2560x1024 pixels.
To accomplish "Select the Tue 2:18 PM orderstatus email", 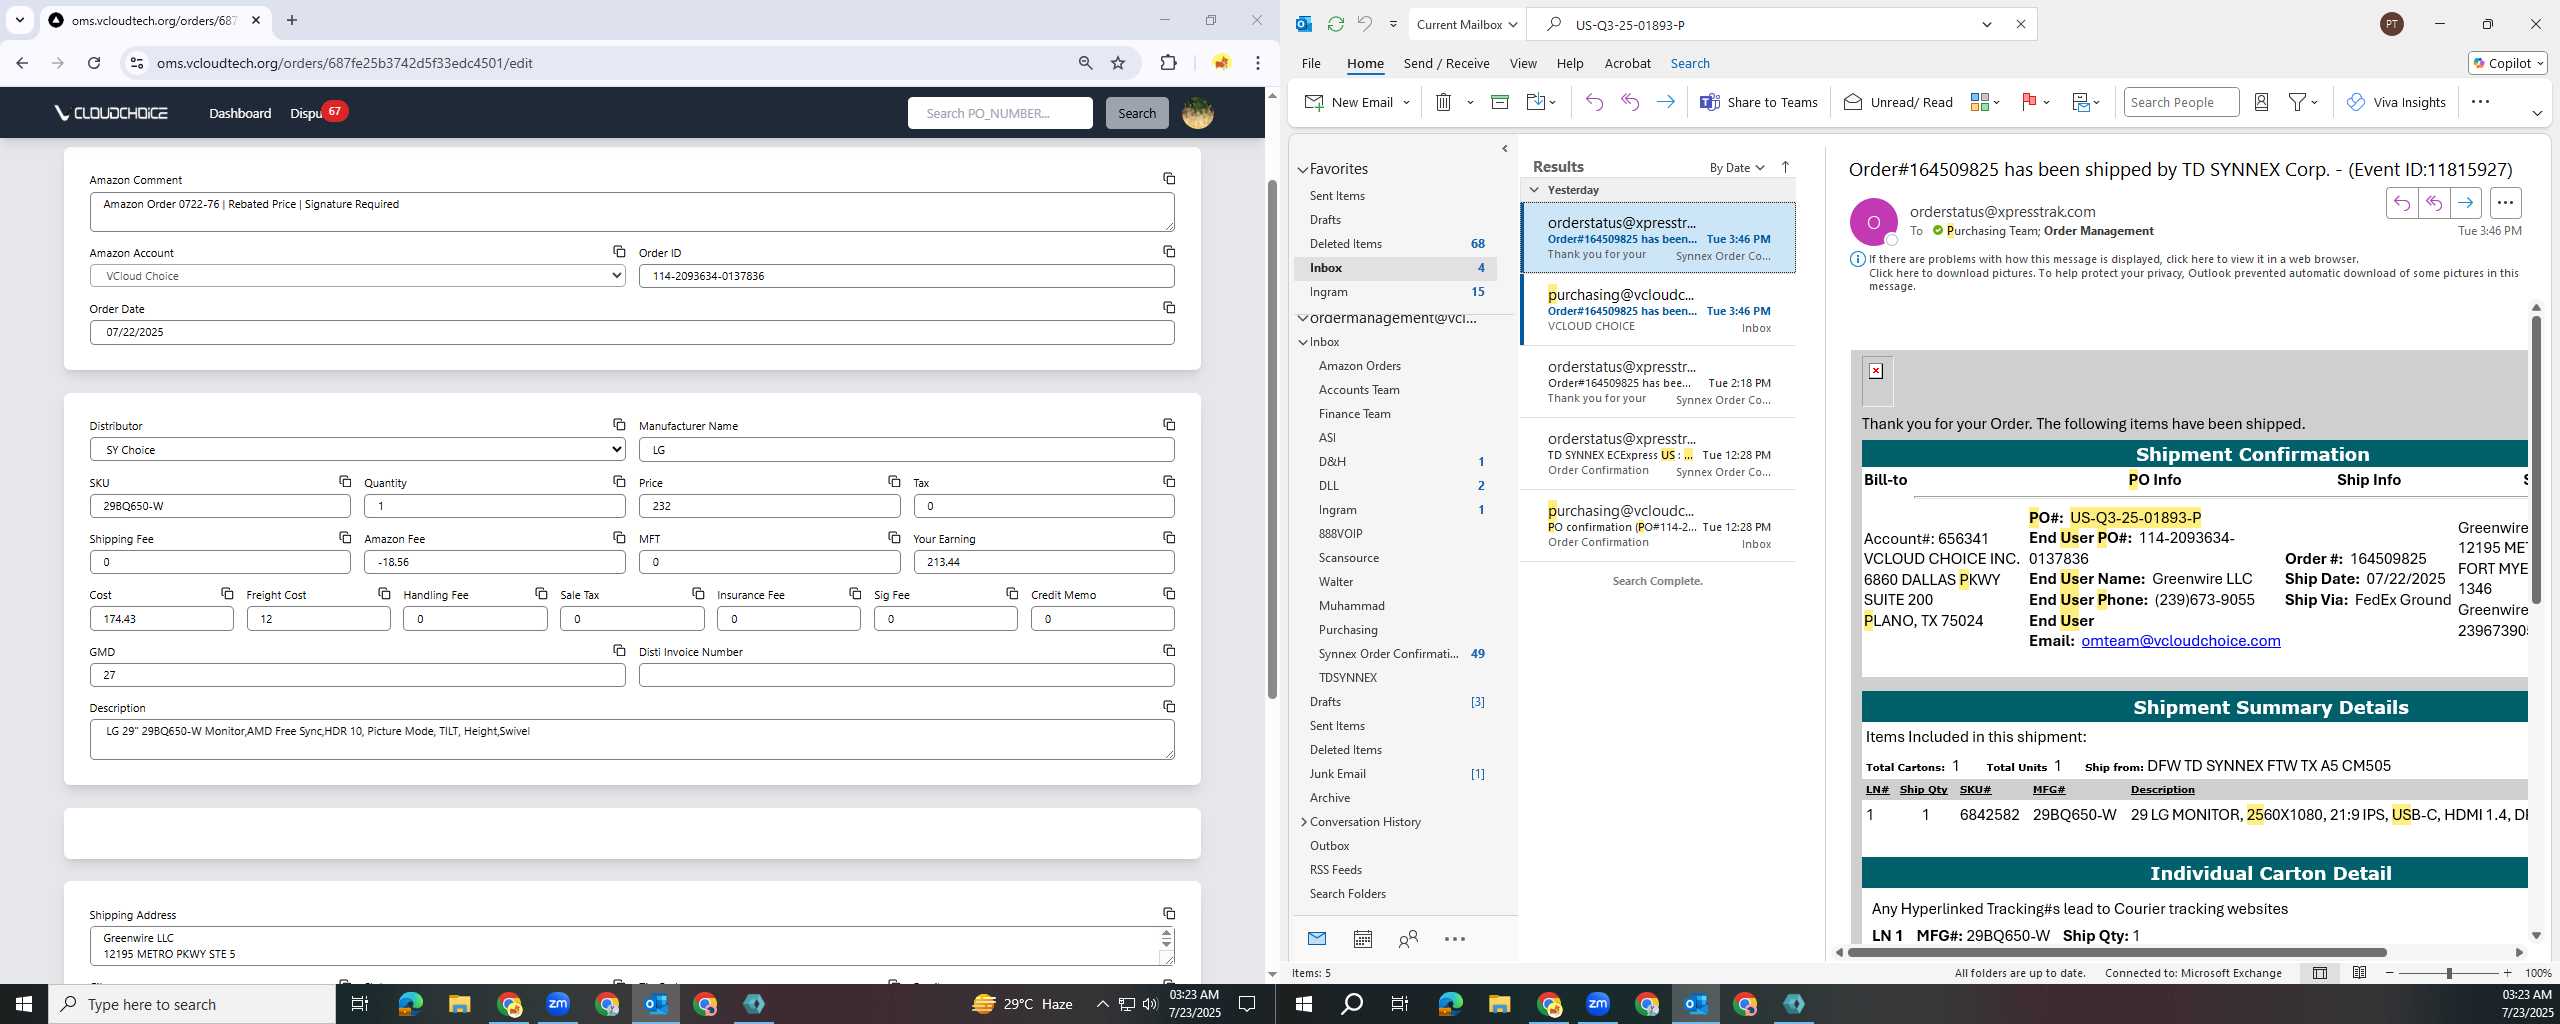I will [1657, 382].
